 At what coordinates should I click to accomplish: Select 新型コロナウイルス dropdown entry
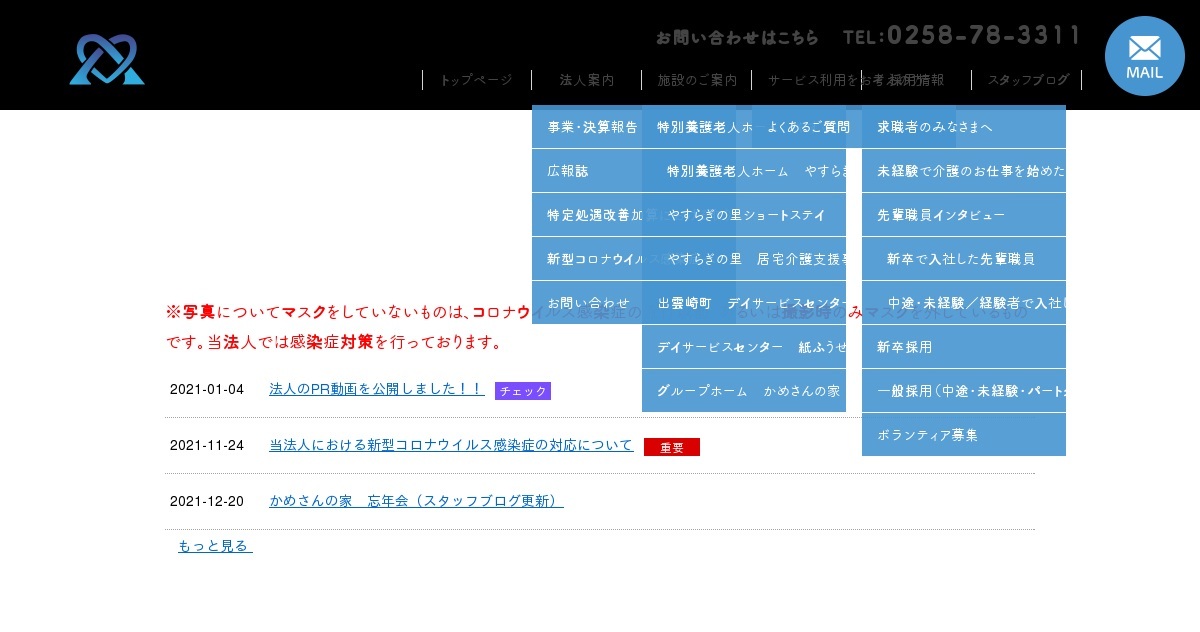[x=587, y=259]
